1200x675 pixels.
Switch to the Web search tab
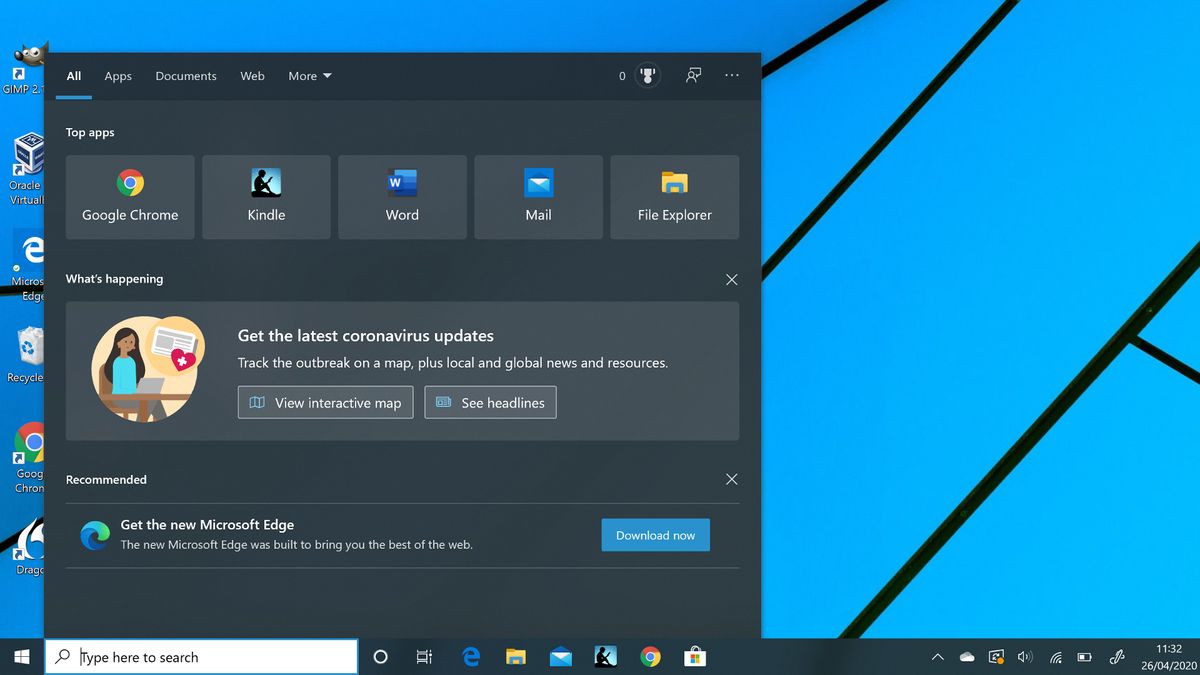pyautogui.click(x=252, y=76)
